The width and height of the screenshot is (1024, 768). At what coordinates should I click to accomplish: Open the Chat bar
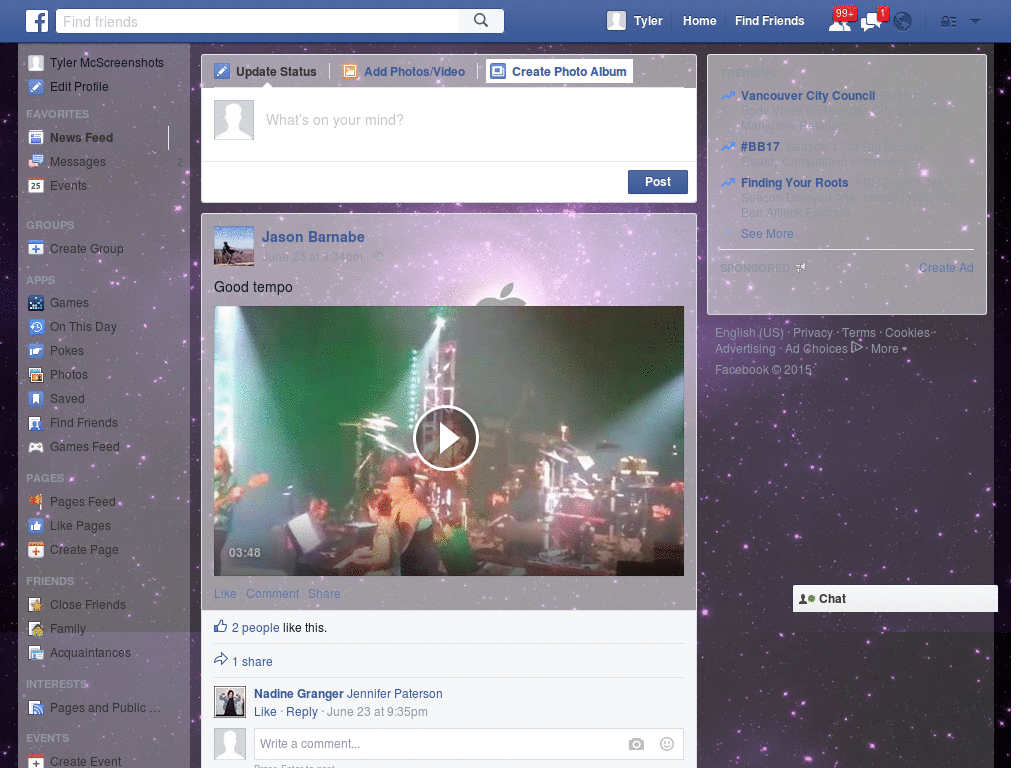pos(895,599)
